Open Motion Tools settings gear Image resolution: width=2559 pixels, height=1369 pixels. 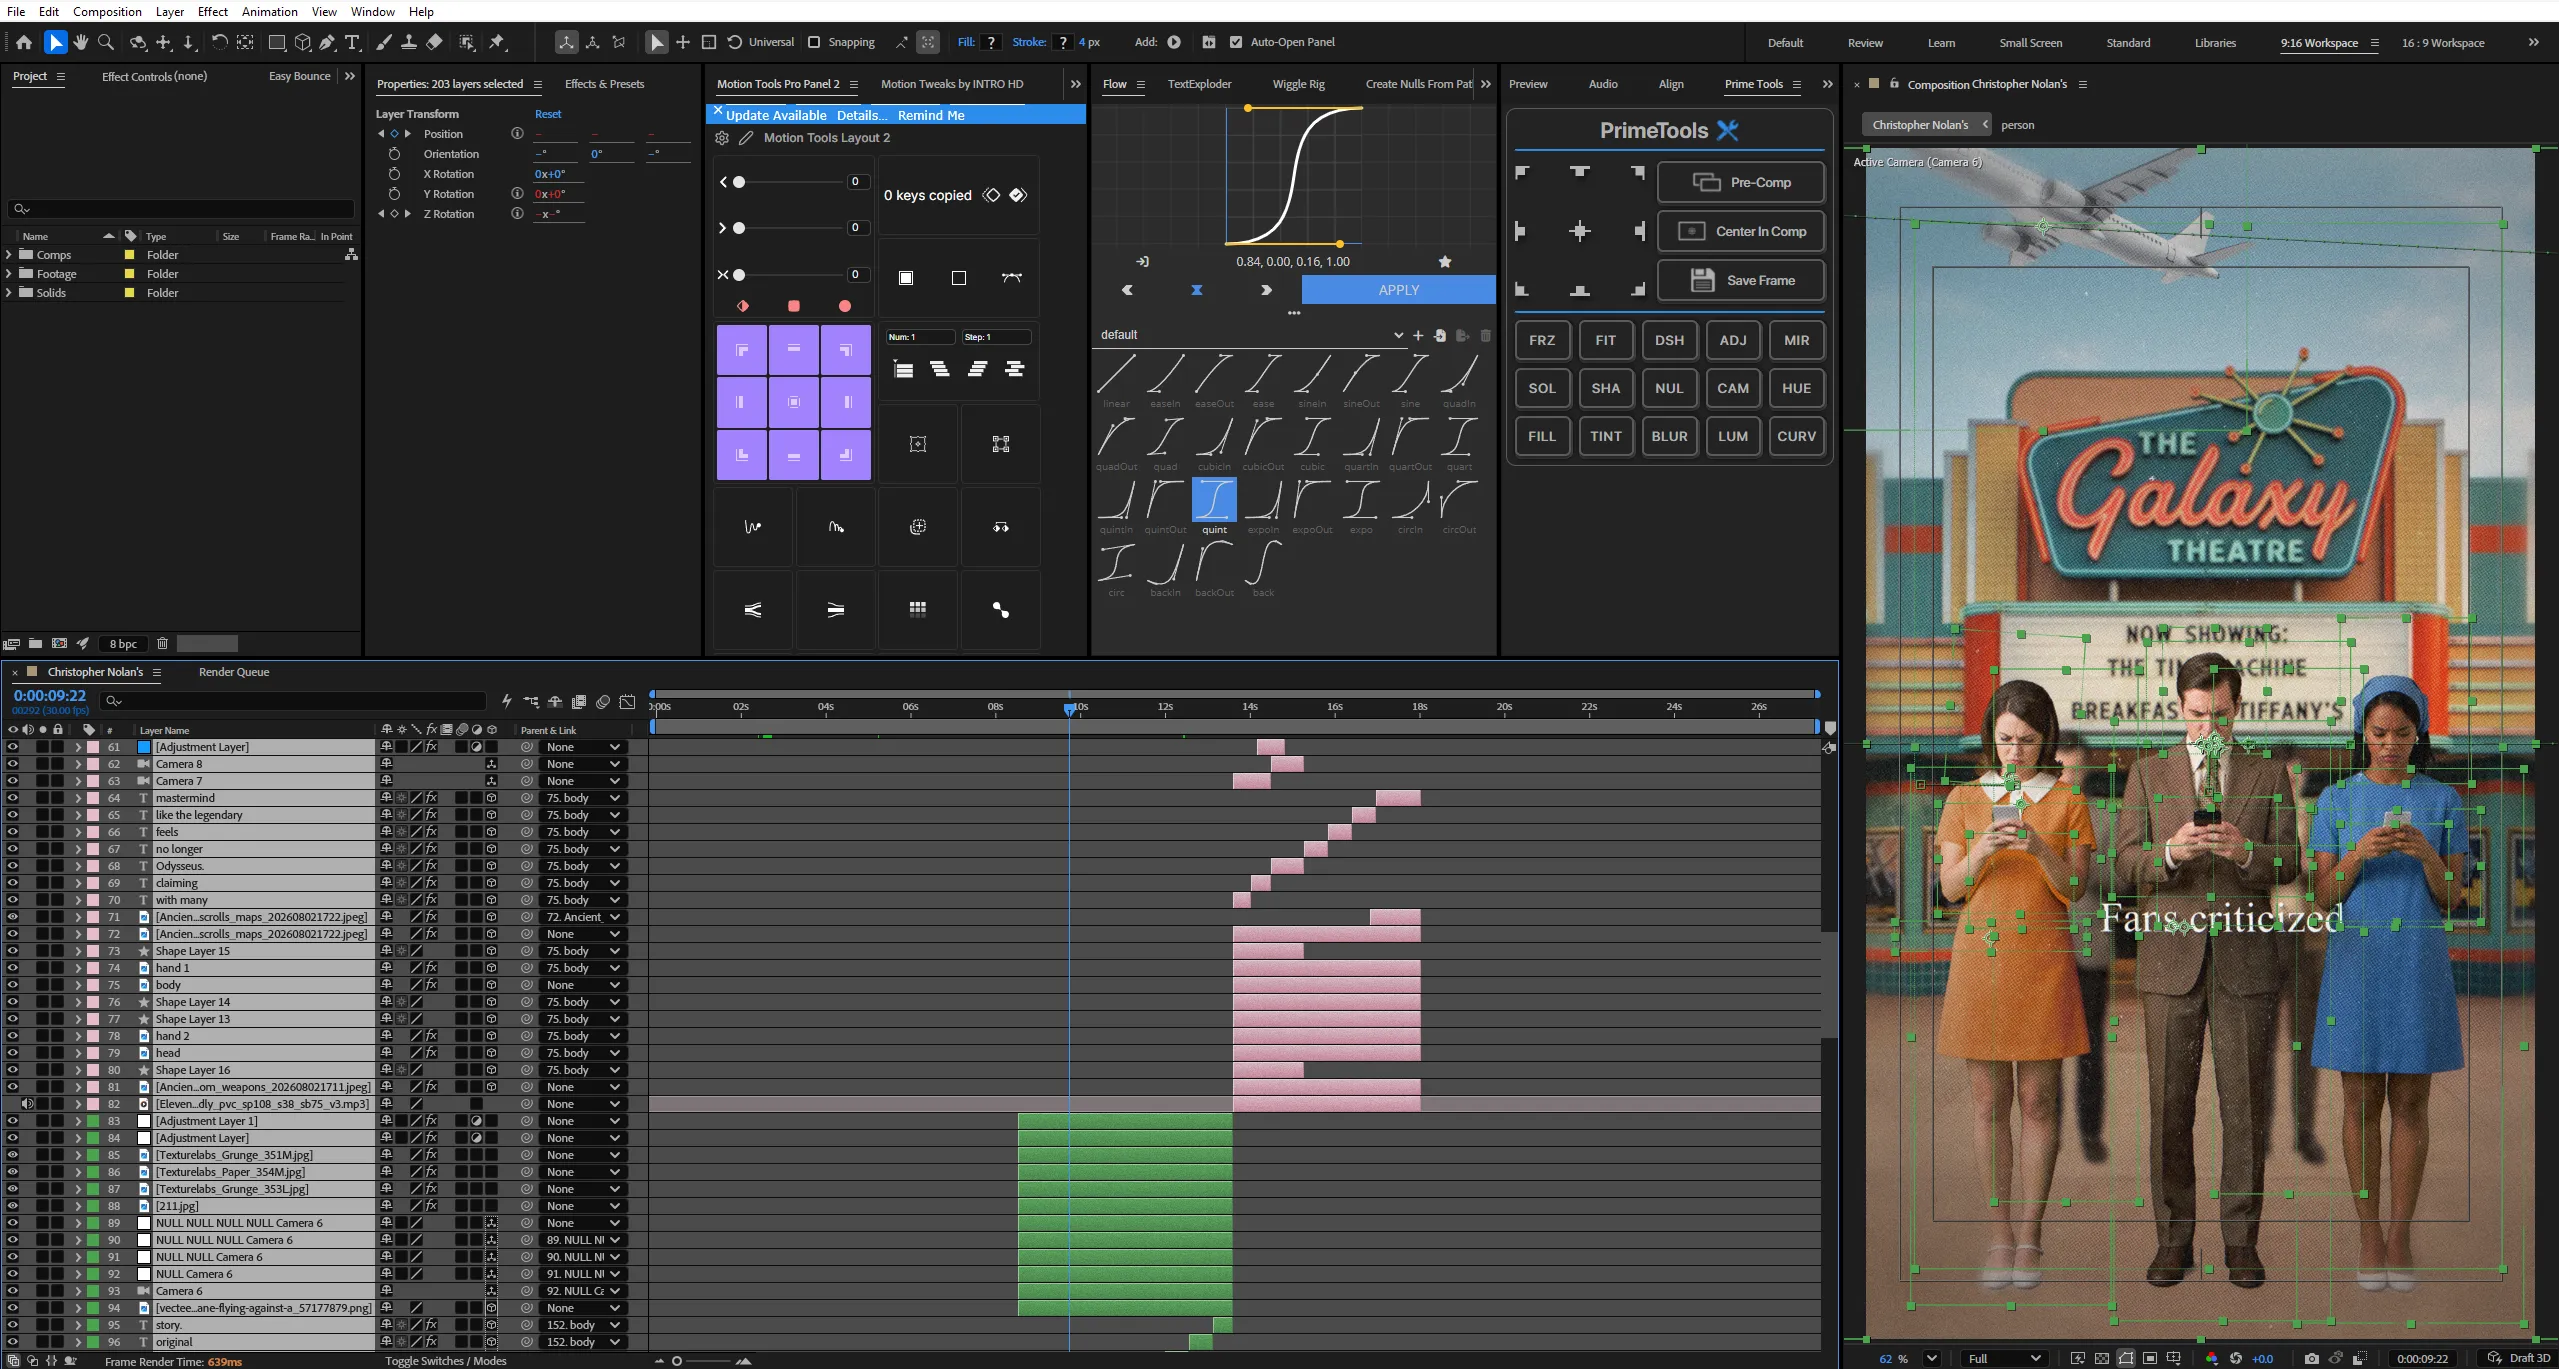pos(722,138)
